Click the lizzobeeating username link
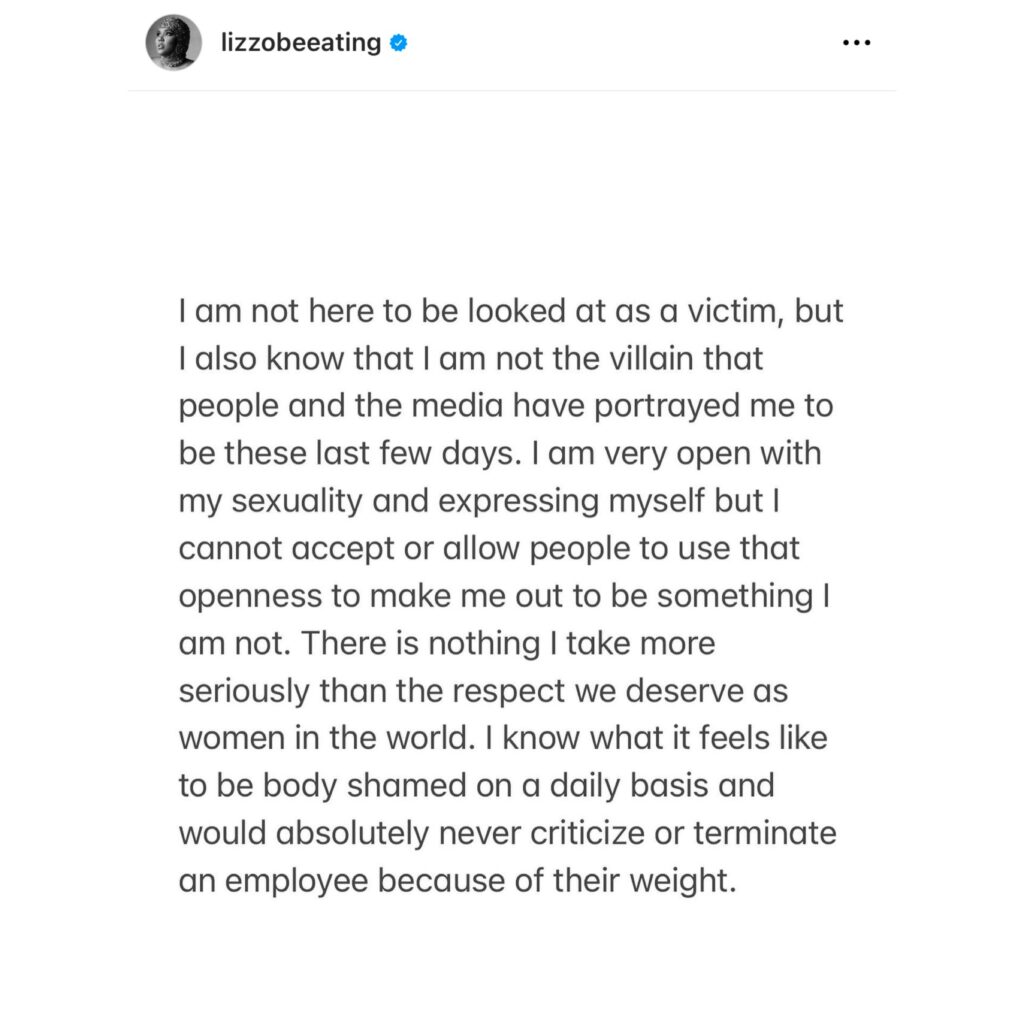Image resolution: width=1024 pixels, height=1024 pixels. tap(300, 43)
